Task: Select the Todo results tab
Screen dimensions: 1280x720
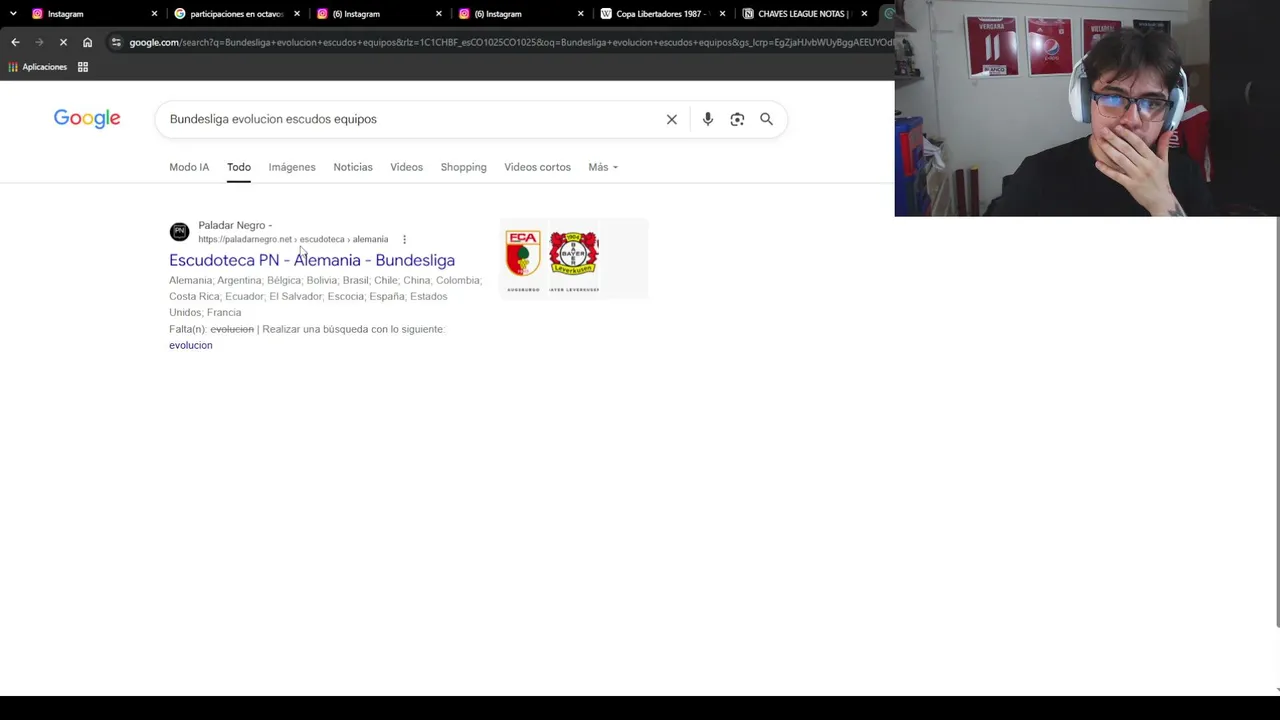Action: (x=238, y=167)
